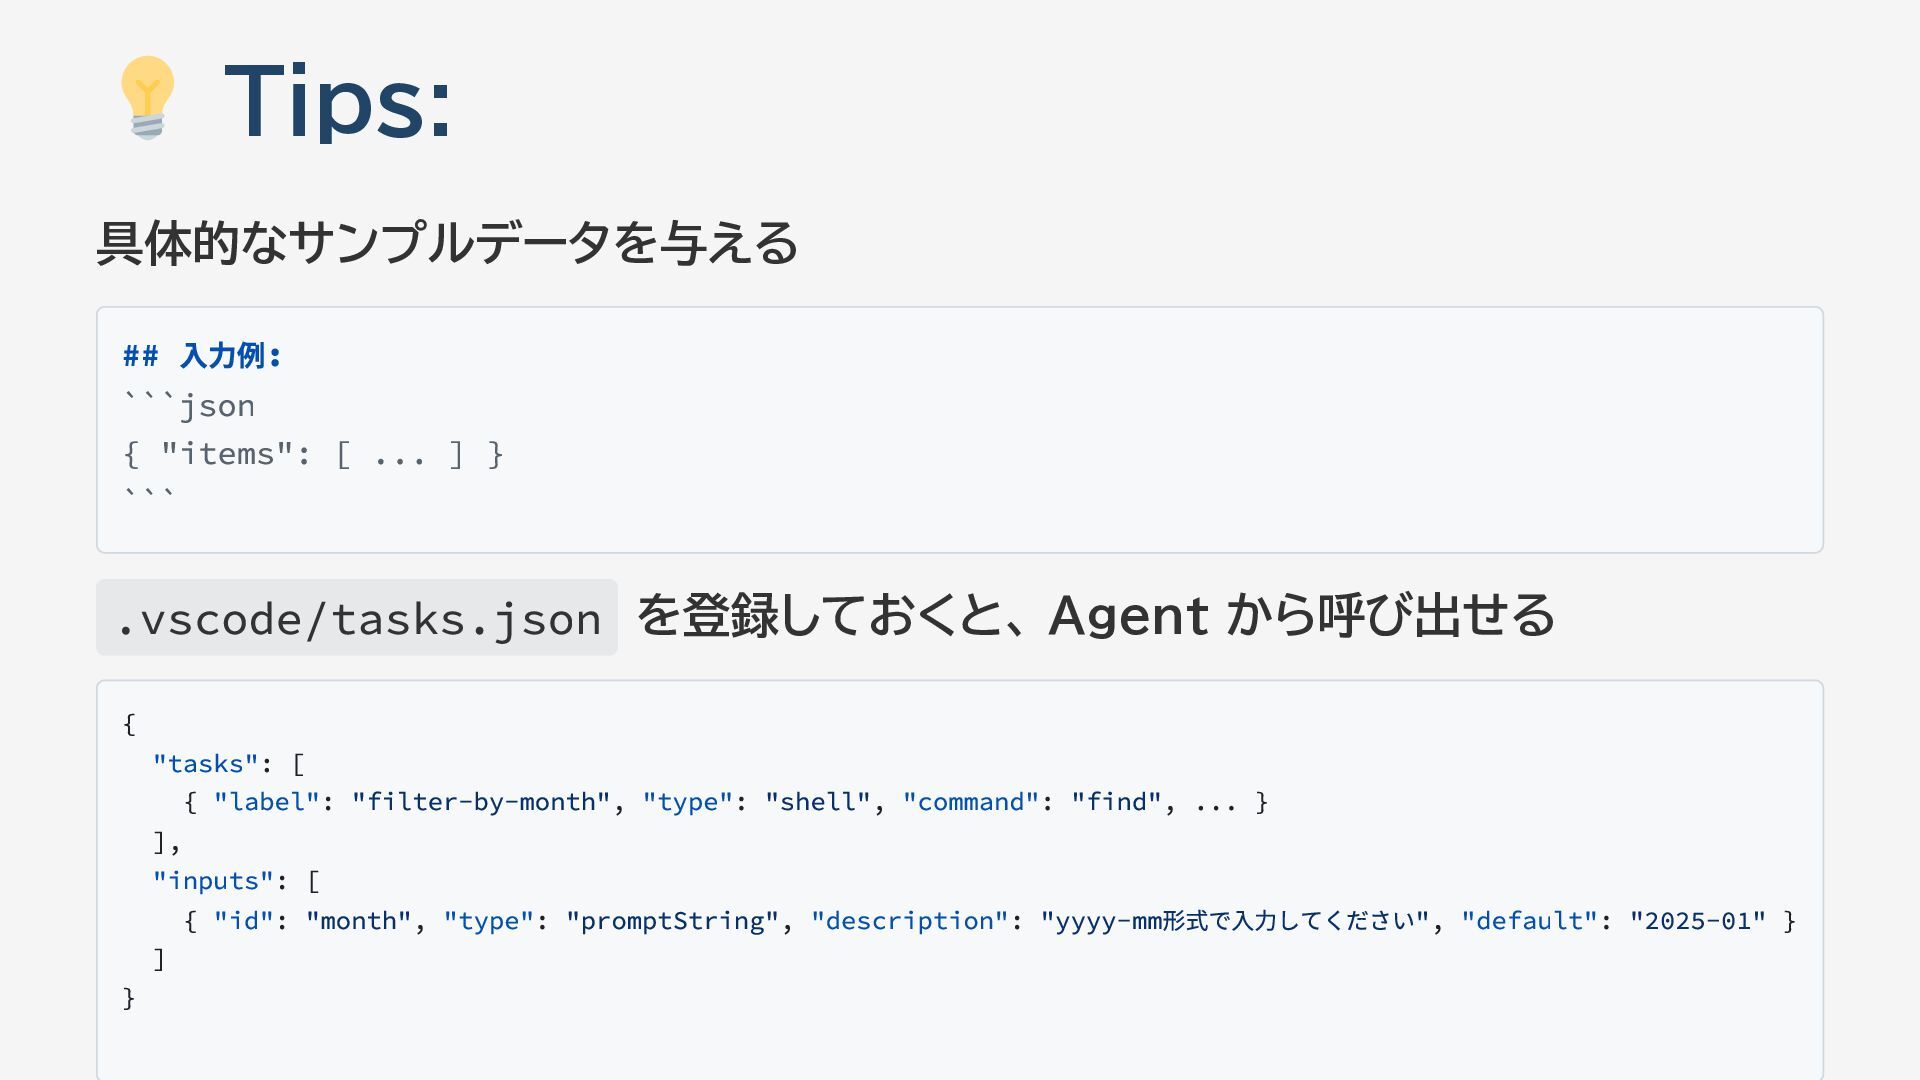Click the "Tips:" slide title

tap(338, 100)
